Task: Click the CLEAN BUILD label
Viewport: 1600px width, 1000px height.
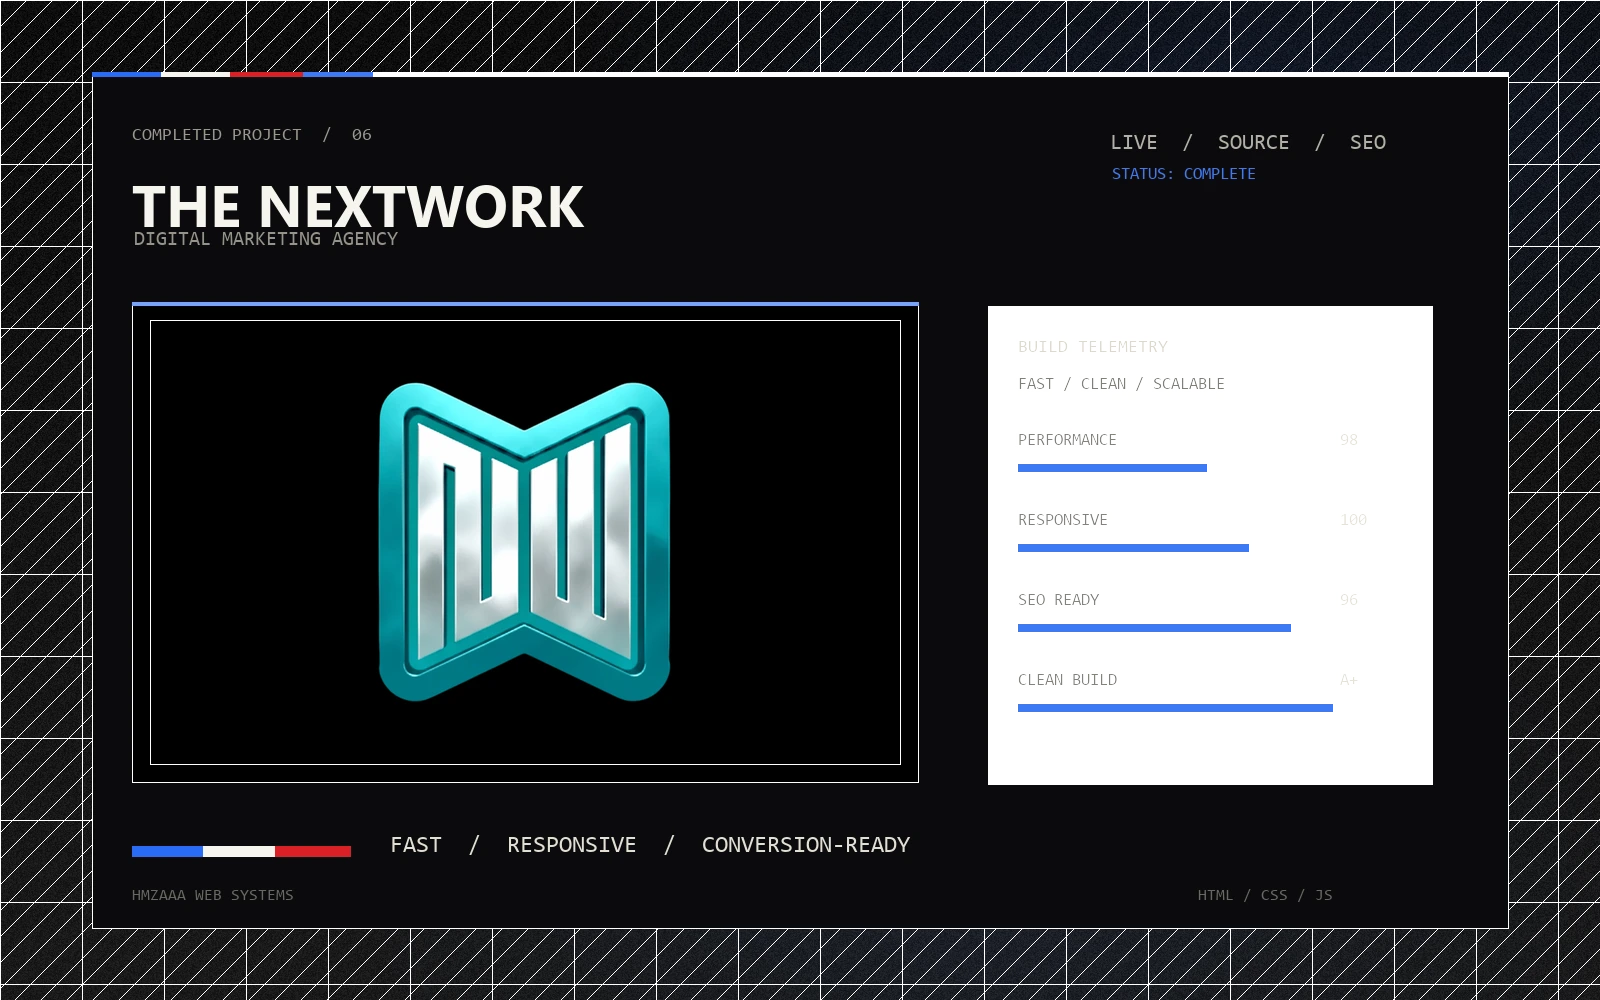Action: pos(1067,680)
